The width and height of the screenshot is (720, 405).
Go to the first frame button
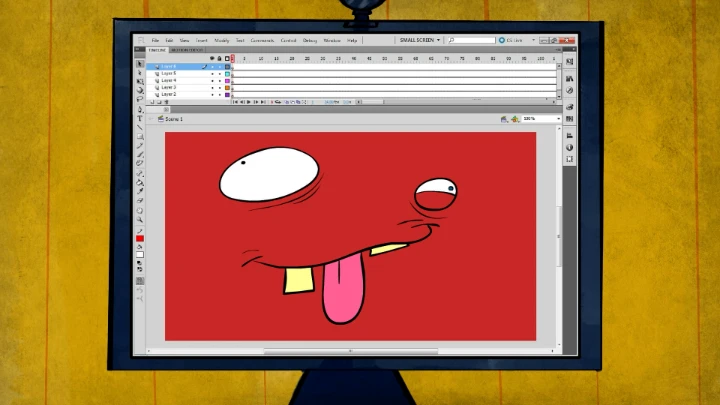[x=236, y=102]
